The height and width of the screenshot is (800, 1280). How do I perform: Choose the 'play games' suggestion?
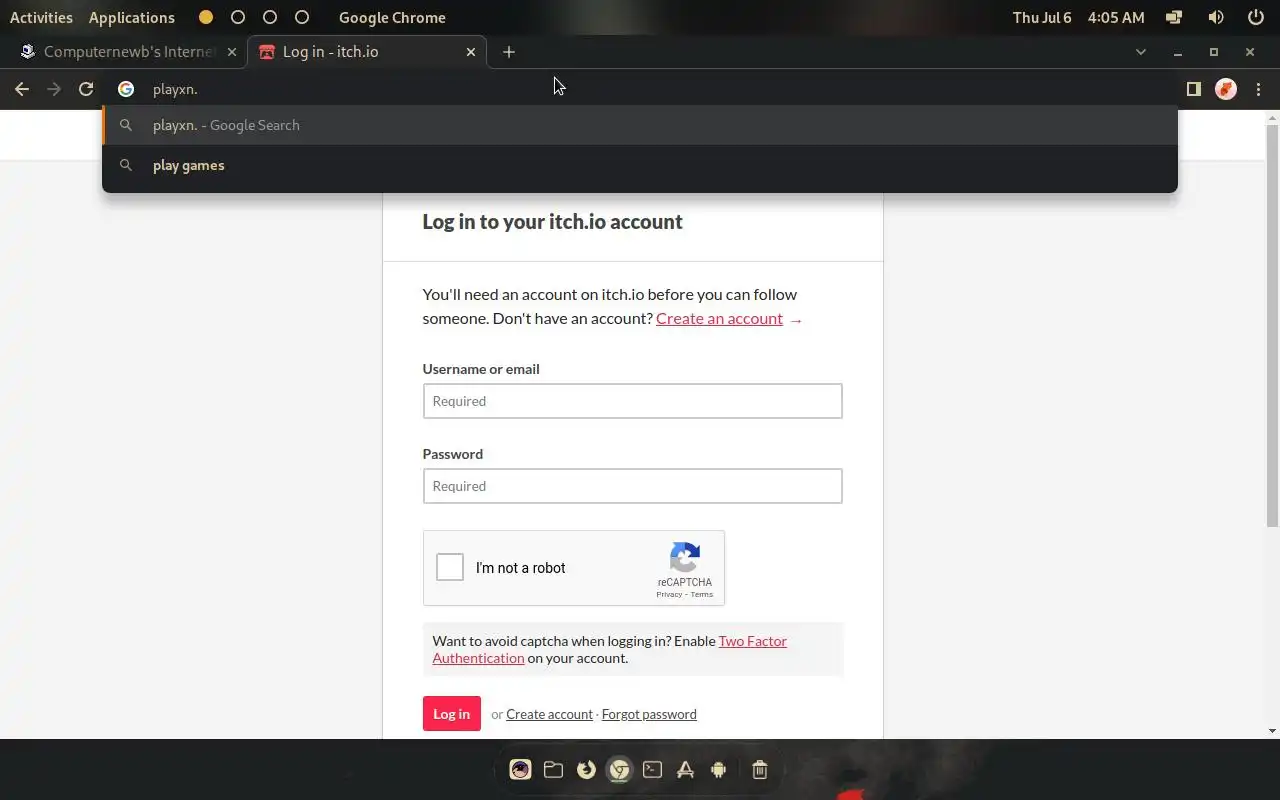[640, 165]
